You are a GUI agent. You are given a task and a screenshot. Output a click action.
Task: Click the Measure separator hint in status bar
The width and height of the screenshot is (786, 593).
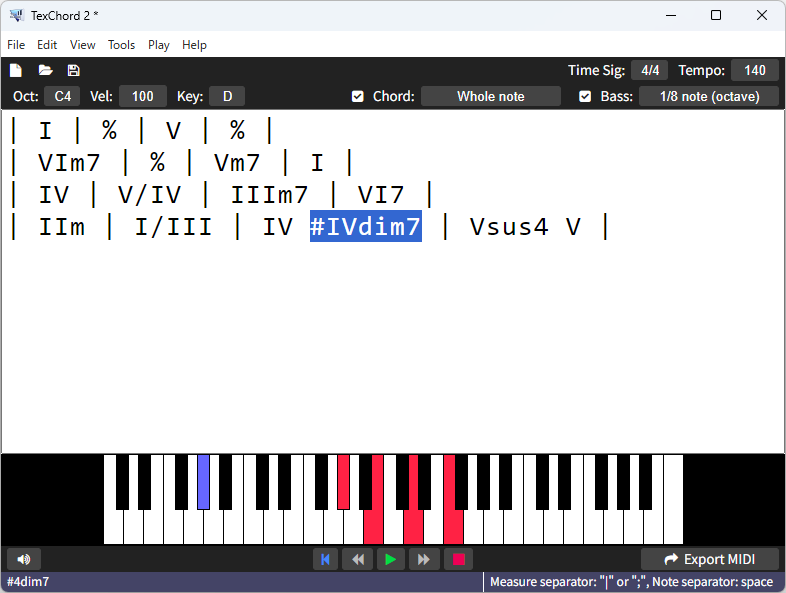click(x=632, y=582)
